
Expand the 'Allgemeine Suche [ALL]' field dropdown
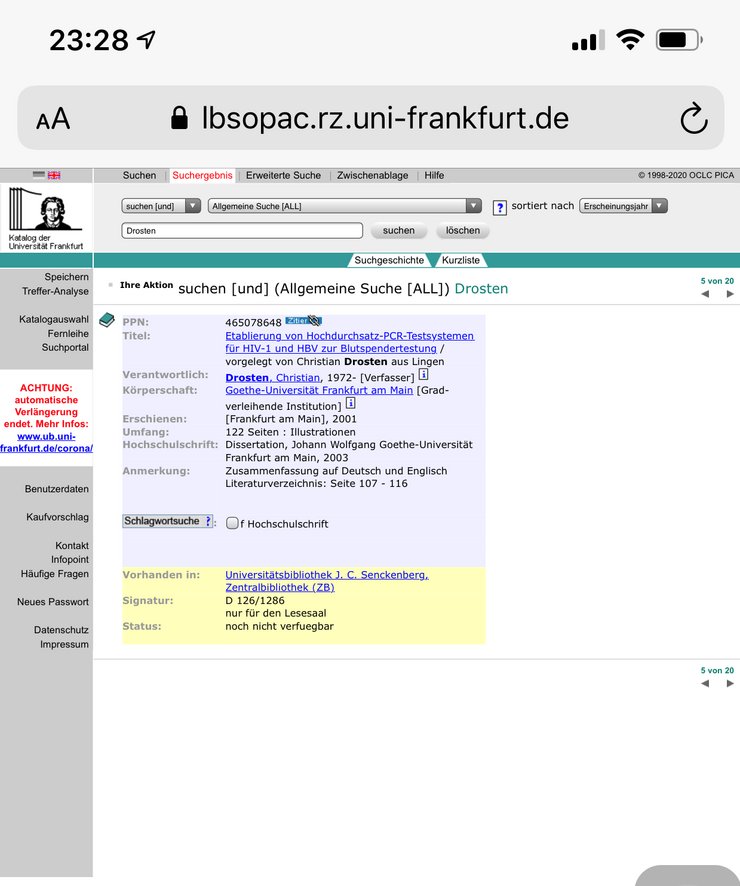coord(345,206)
